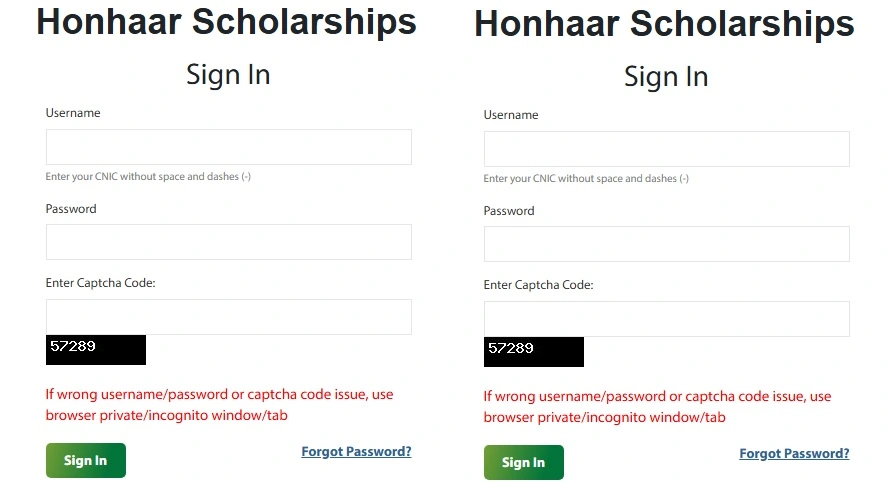Click the 57289 captcha image in right form
Image resolution: width=896 pixels, height=484 pixels.
534,351
